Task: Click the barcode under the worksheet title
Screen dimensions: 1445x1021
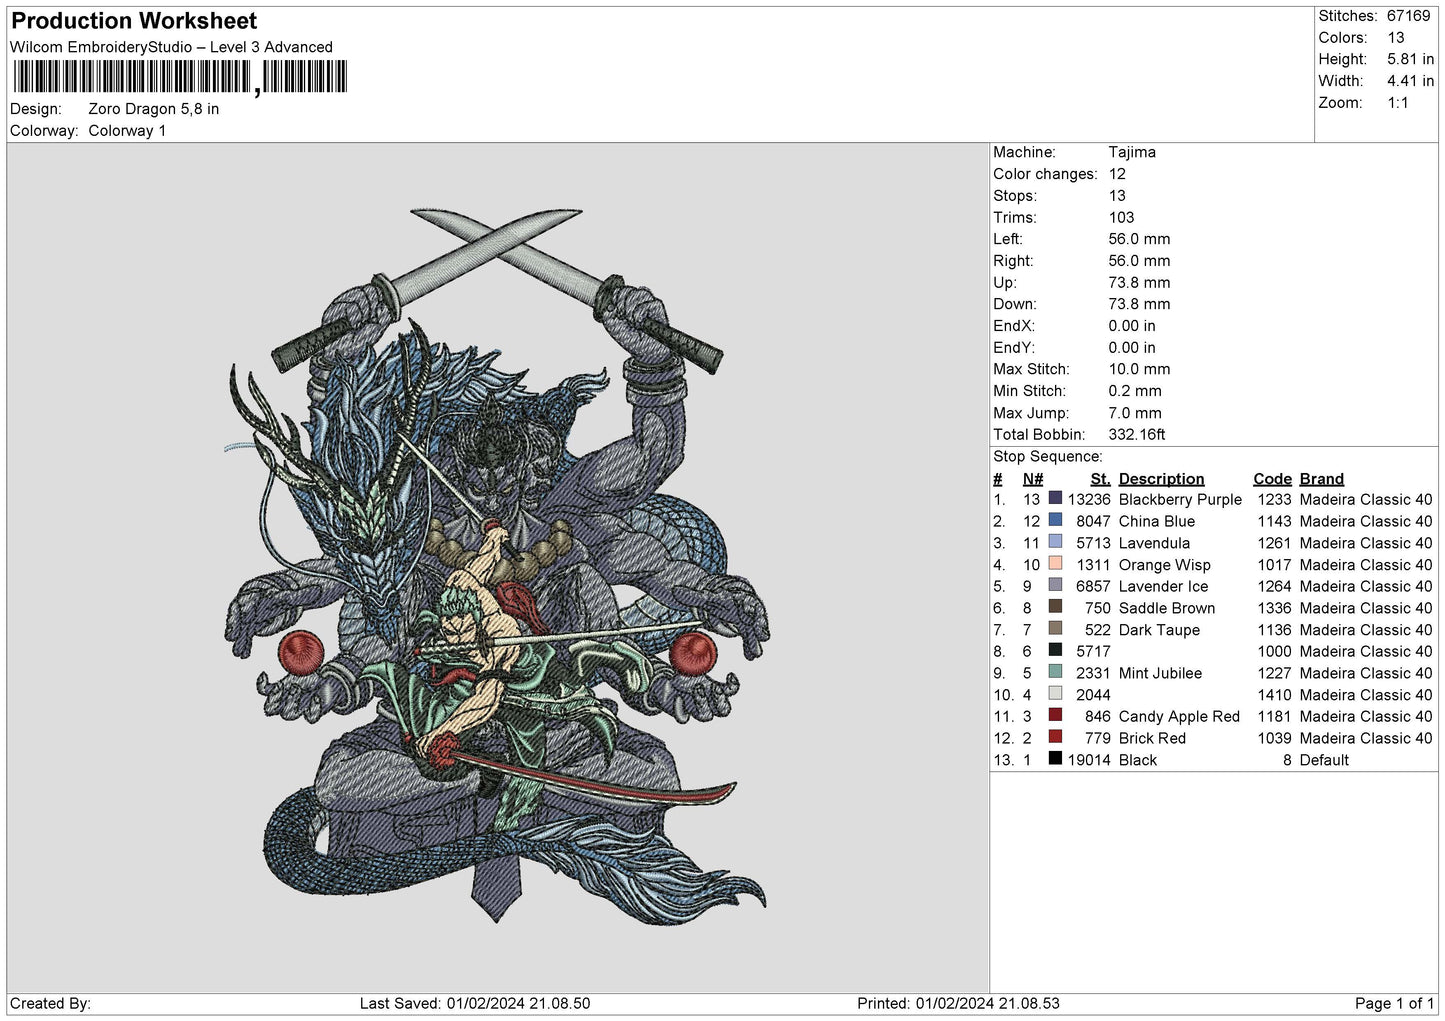Action: (180, 77)
